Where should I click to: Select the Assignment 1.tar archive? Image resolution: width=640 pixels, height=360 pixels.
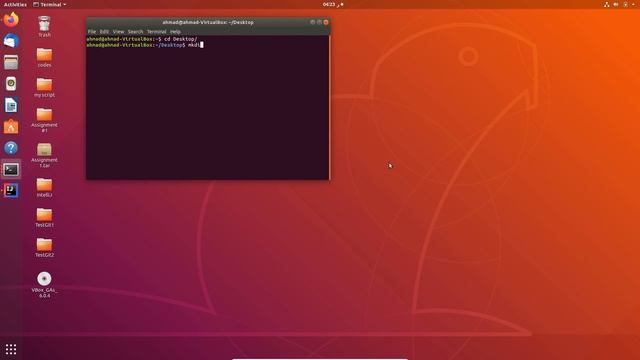click(x=44, y=155)
